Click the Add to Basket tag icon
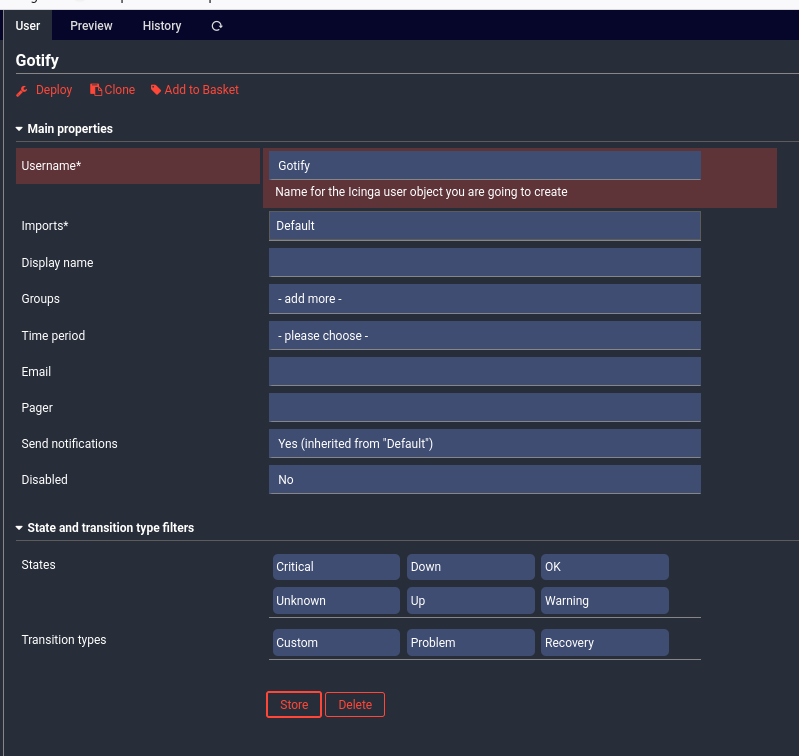The image size is (799, 756). 156,90
